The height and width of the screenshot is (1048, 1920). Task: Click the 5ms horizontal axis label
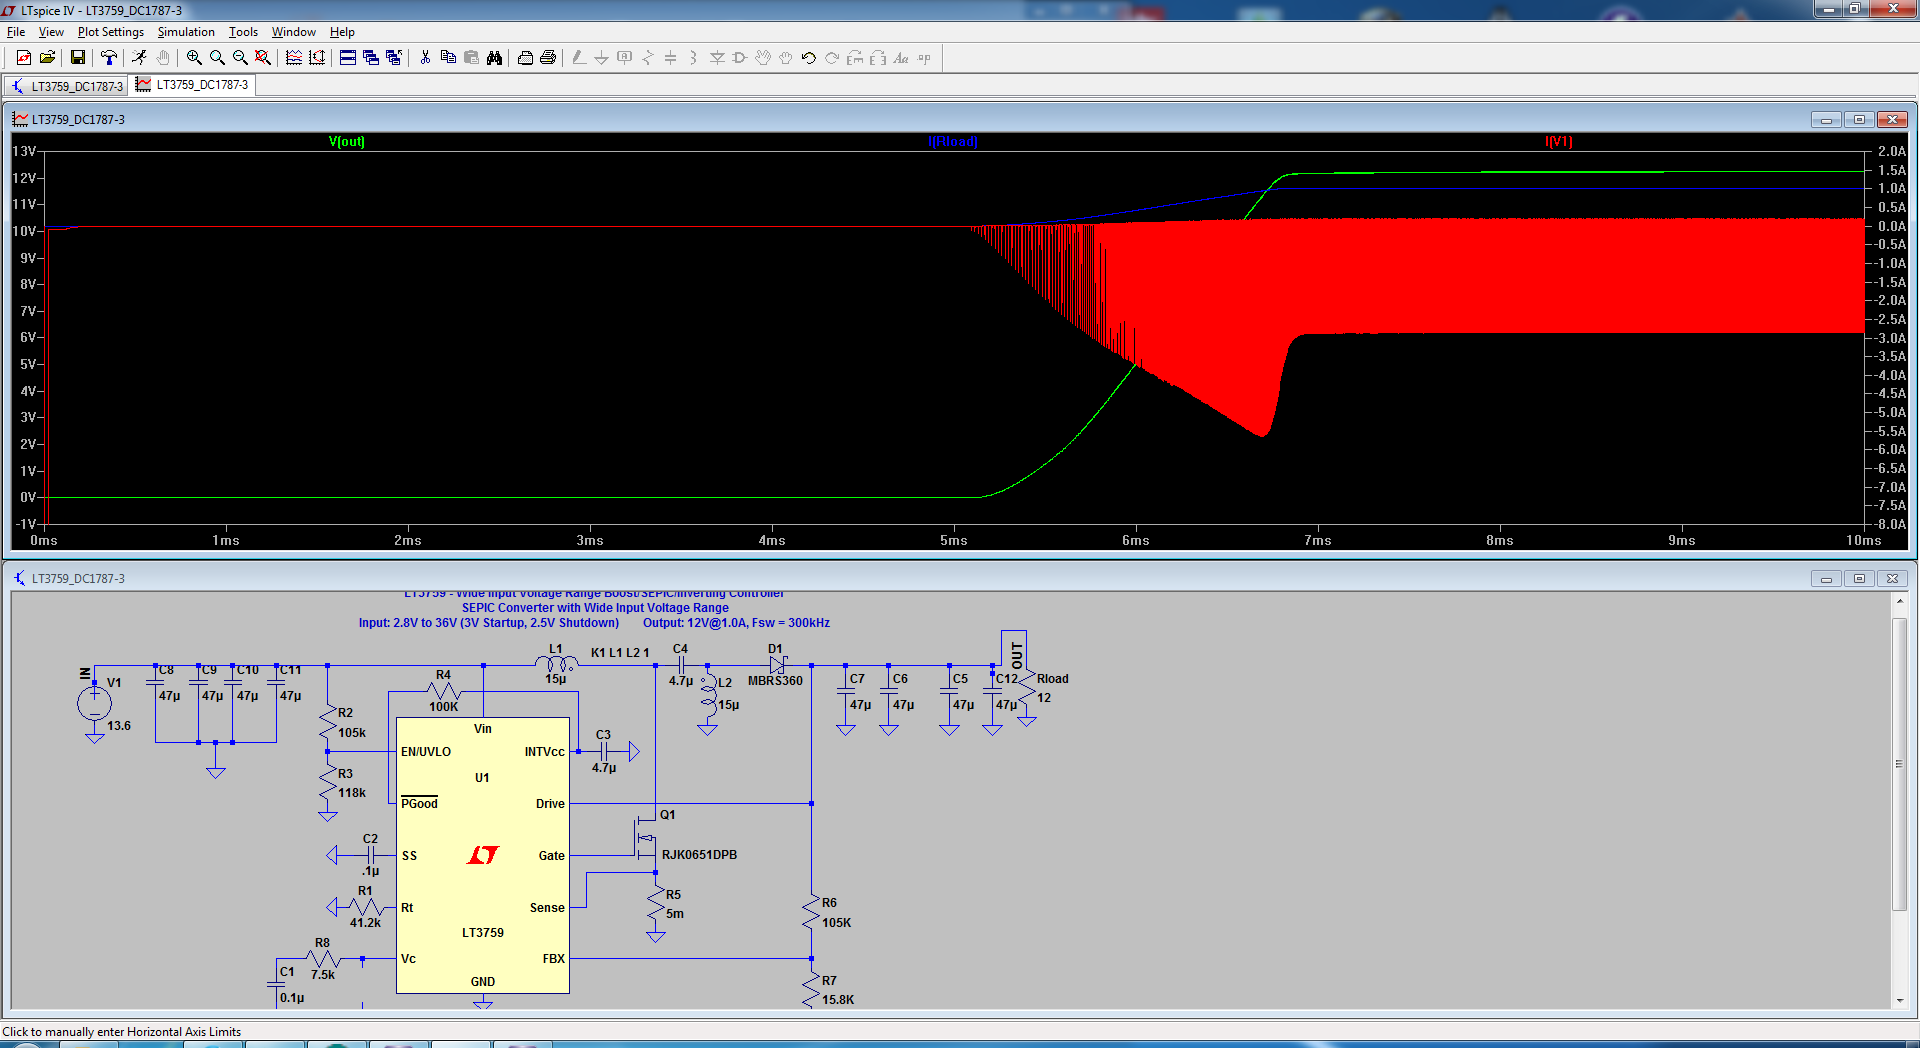point(953,540)
